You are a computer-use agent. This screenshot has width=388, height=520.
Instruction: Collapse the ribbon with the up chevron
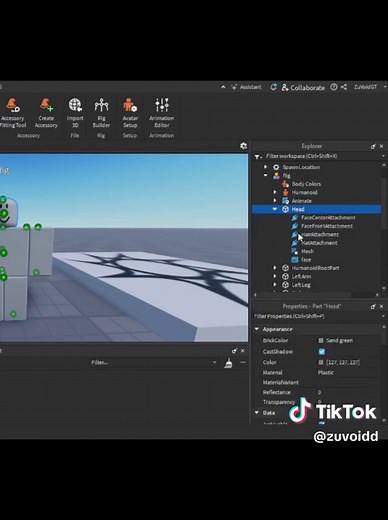(x=223, y=87)
